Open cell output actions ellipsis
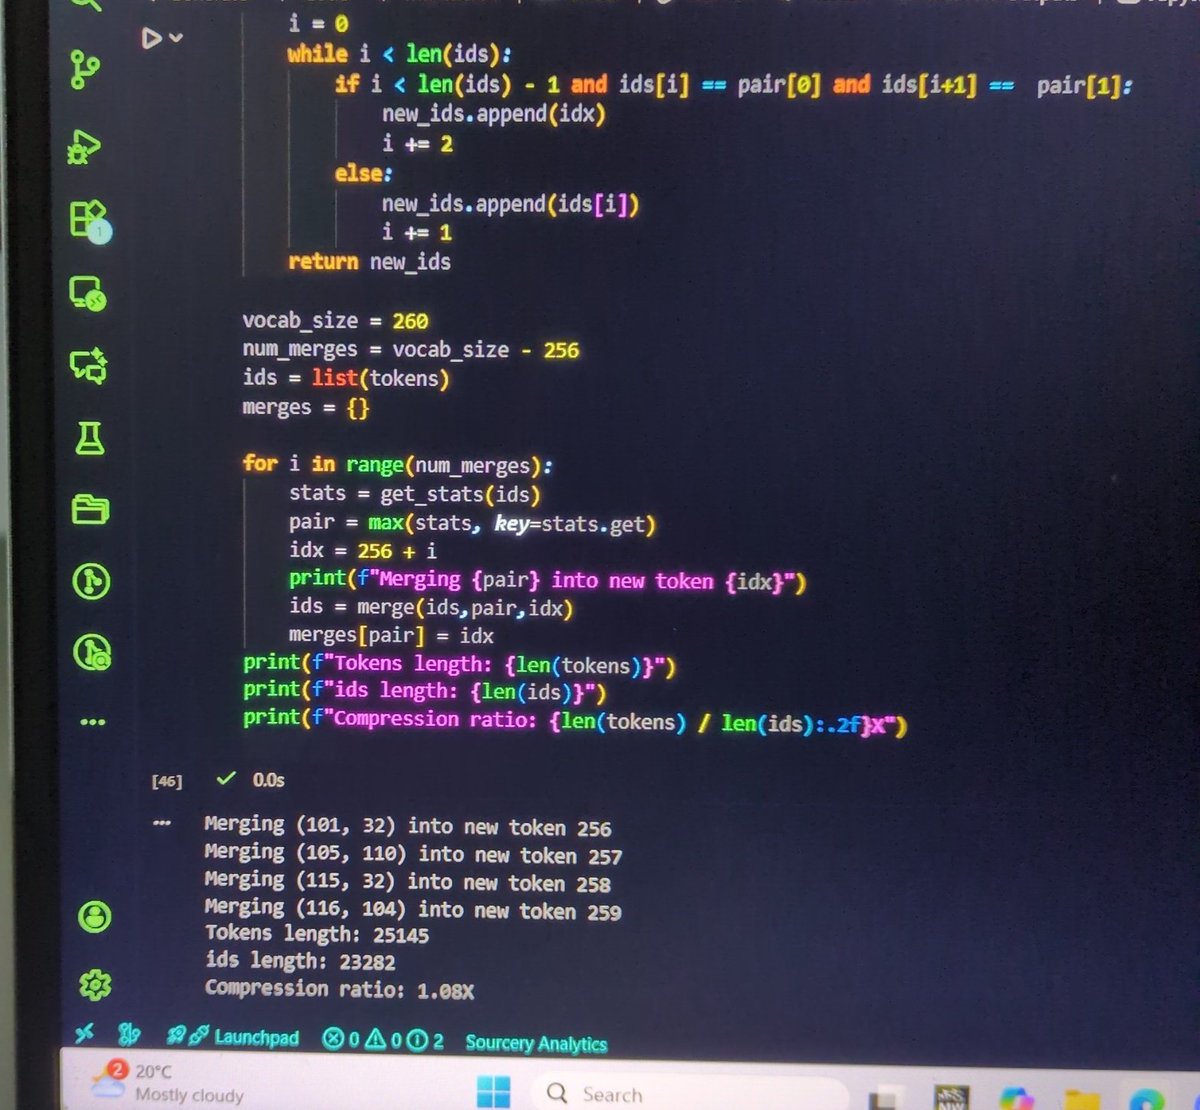The height and width of the screenshot is (1110, 1200). point(162,823)
